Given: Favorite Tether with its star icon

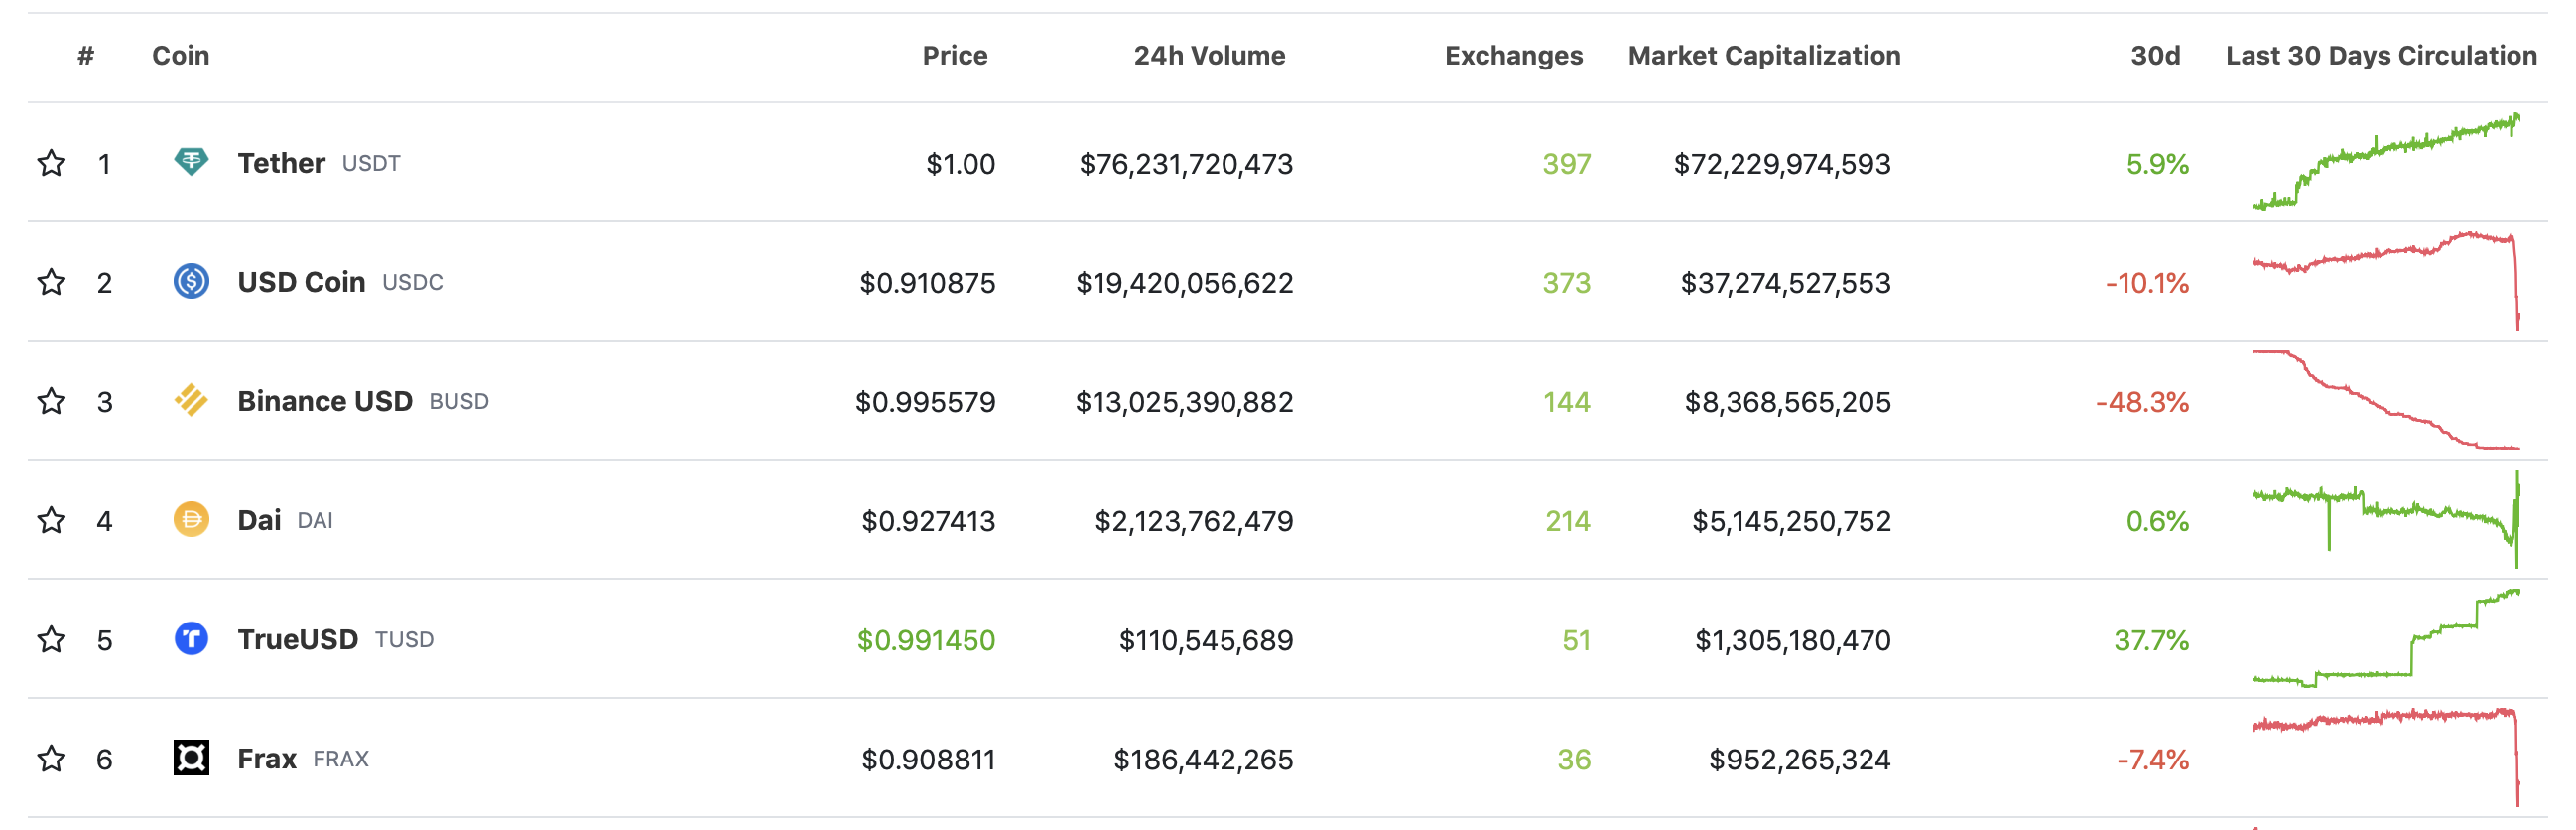Looking at the screenshot, I should (52, 163).
